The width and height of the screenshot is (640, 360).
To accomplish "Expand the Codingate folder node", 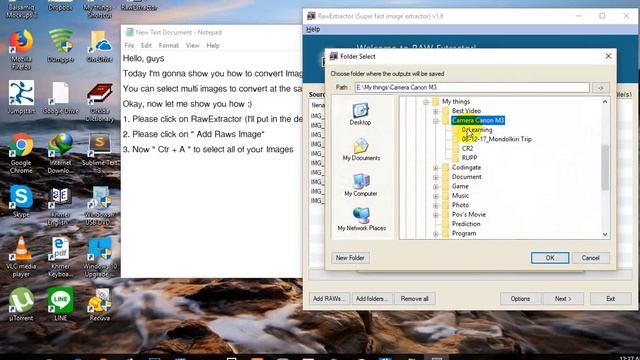I will 436,168.
